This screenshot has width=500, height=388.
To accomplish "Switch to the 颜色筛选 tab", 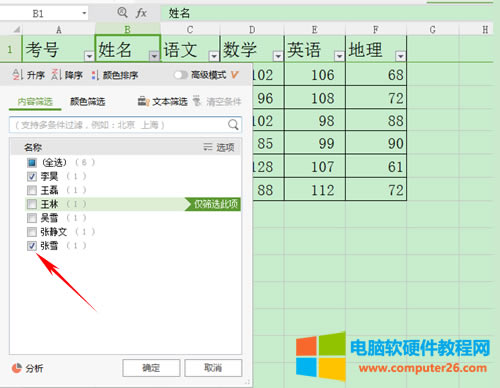I will tap(87, 101).
